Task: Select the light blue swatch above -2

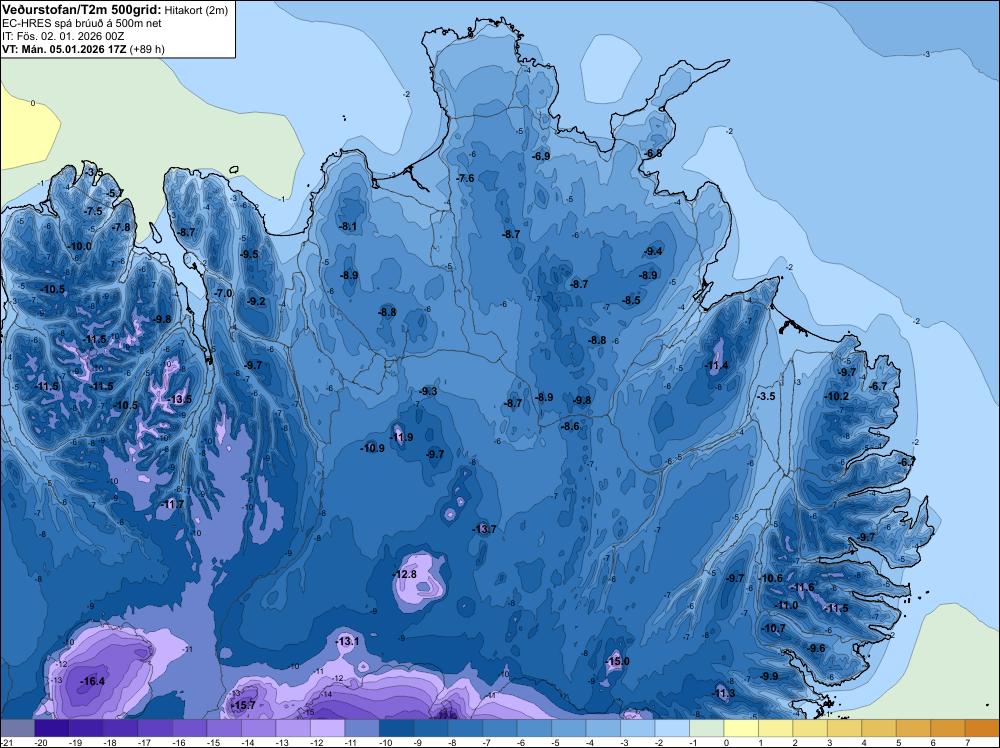Action: [672, 728]
